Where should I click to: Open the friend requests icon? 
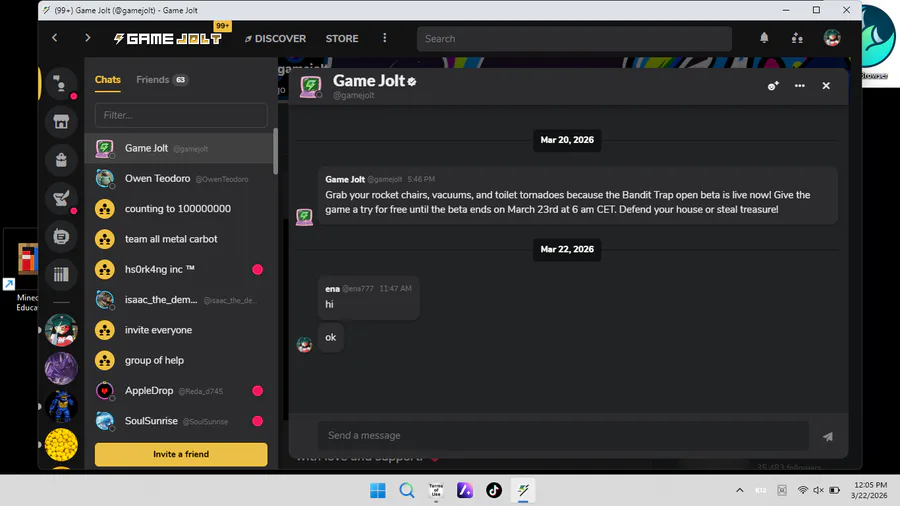point(797,38)
